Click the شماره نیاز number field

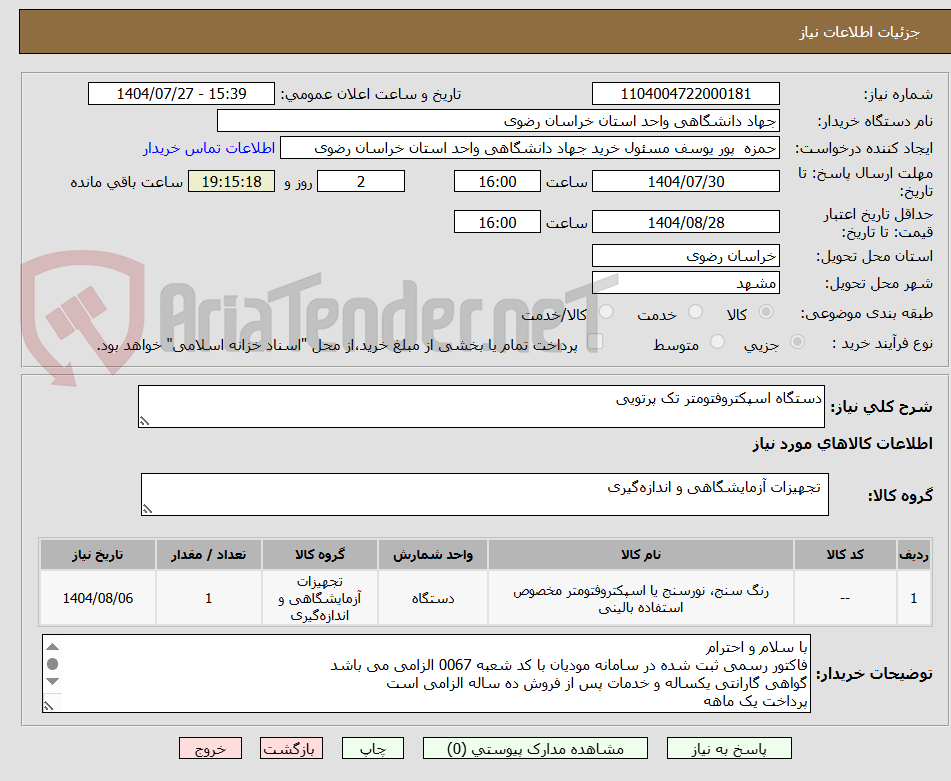click(686, 93)
